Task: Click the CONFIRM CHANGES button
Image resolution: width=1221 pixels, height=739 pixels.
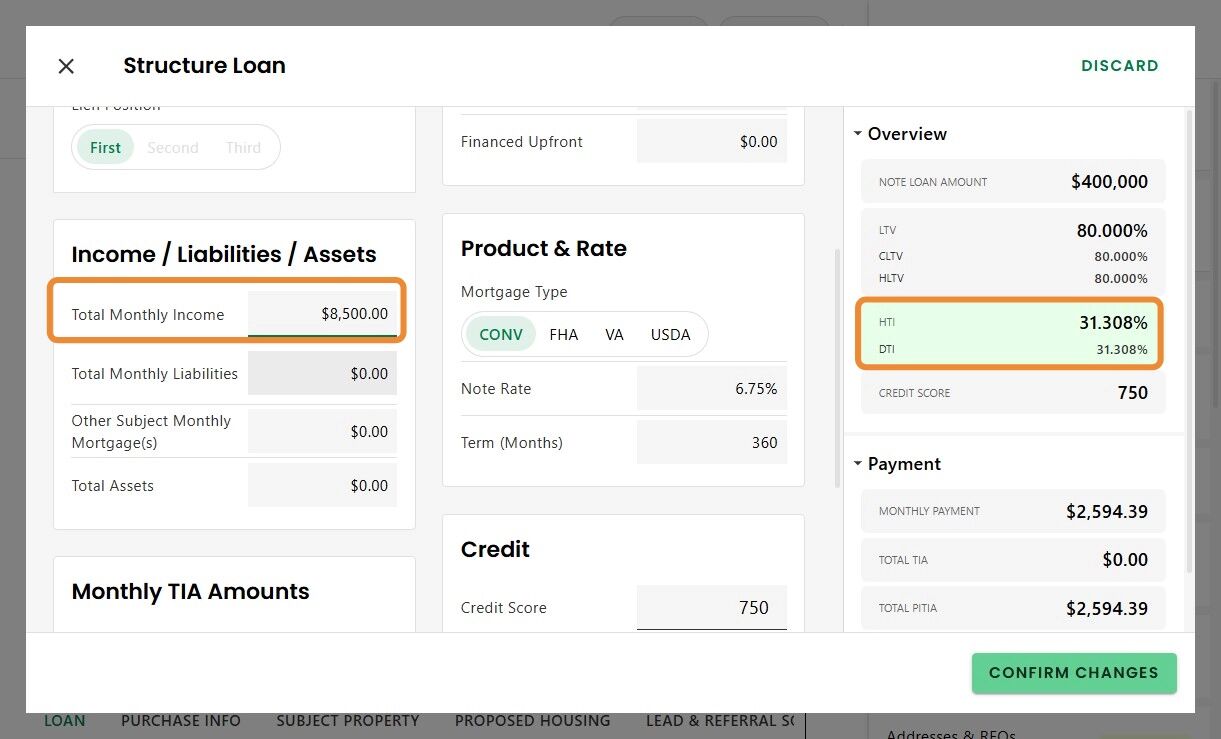Action: coord(1073,673)
